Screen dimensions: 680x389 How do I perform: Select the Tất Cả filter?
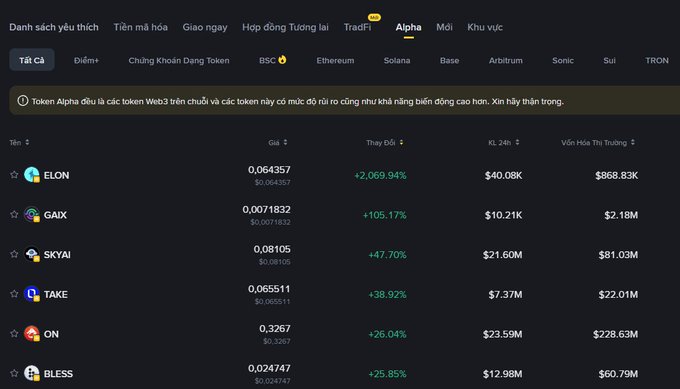[32, 60]
